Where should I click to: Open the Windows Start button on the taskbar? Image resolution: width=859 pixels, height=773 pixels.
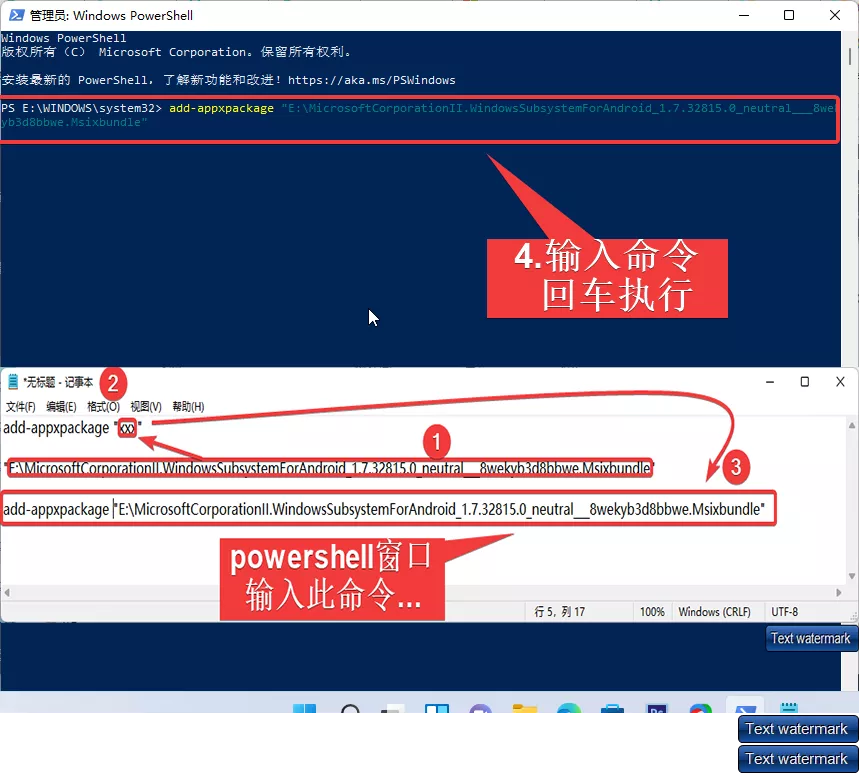pos(304,708)
